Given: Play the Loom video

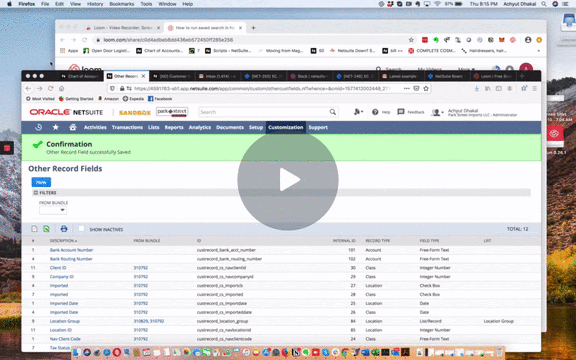Looking at the screenshot, I should coord(288,180).
